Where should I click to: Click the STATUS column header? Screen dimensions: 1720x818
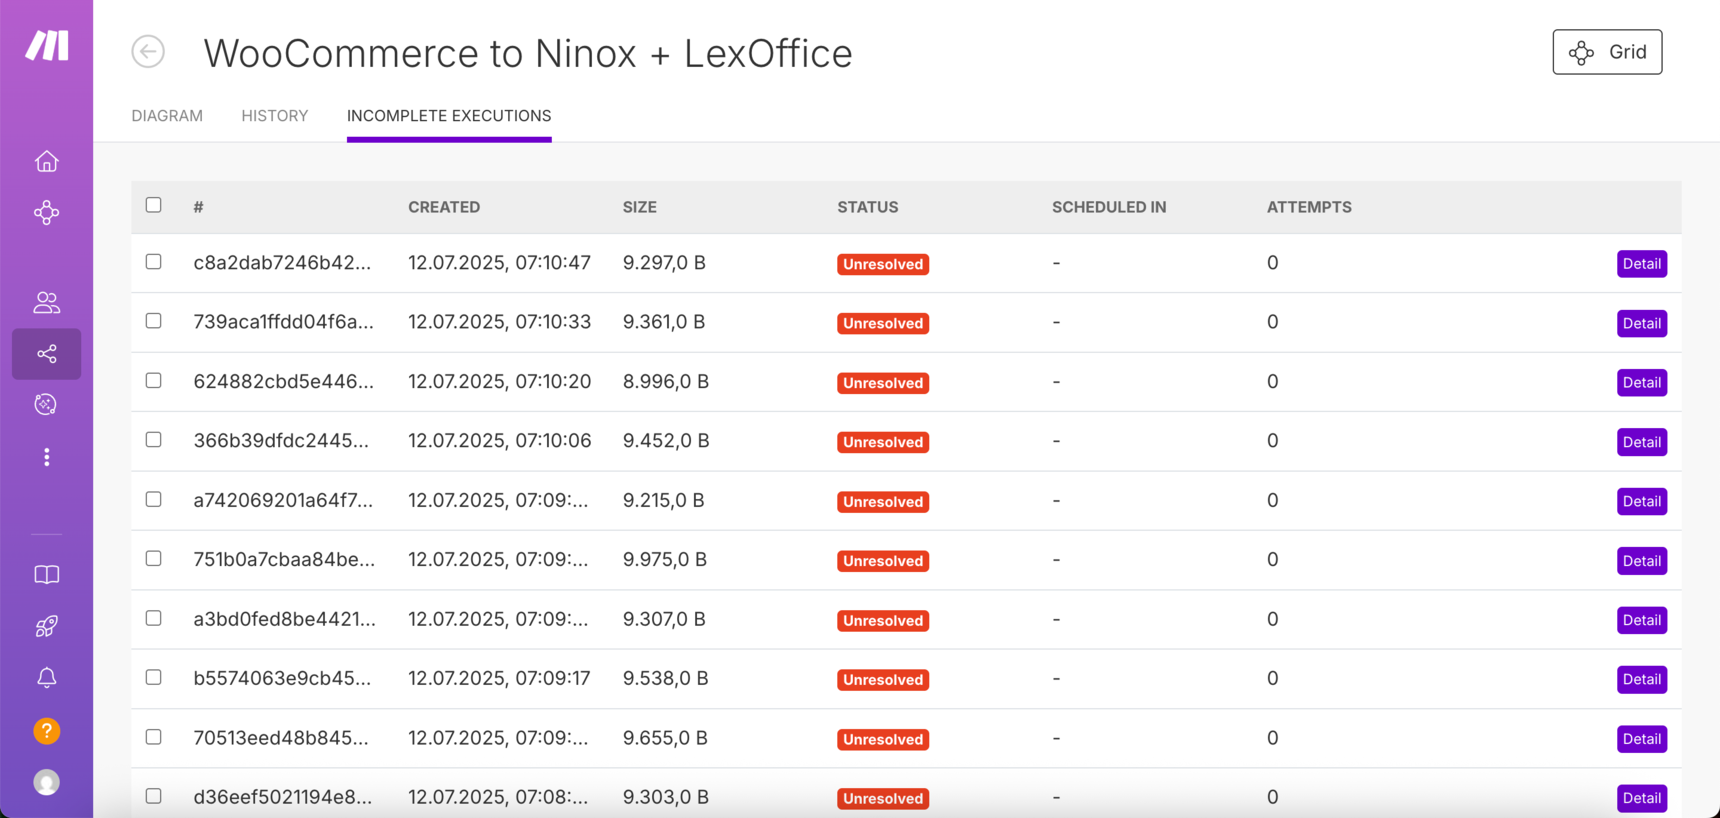[868, 207]
